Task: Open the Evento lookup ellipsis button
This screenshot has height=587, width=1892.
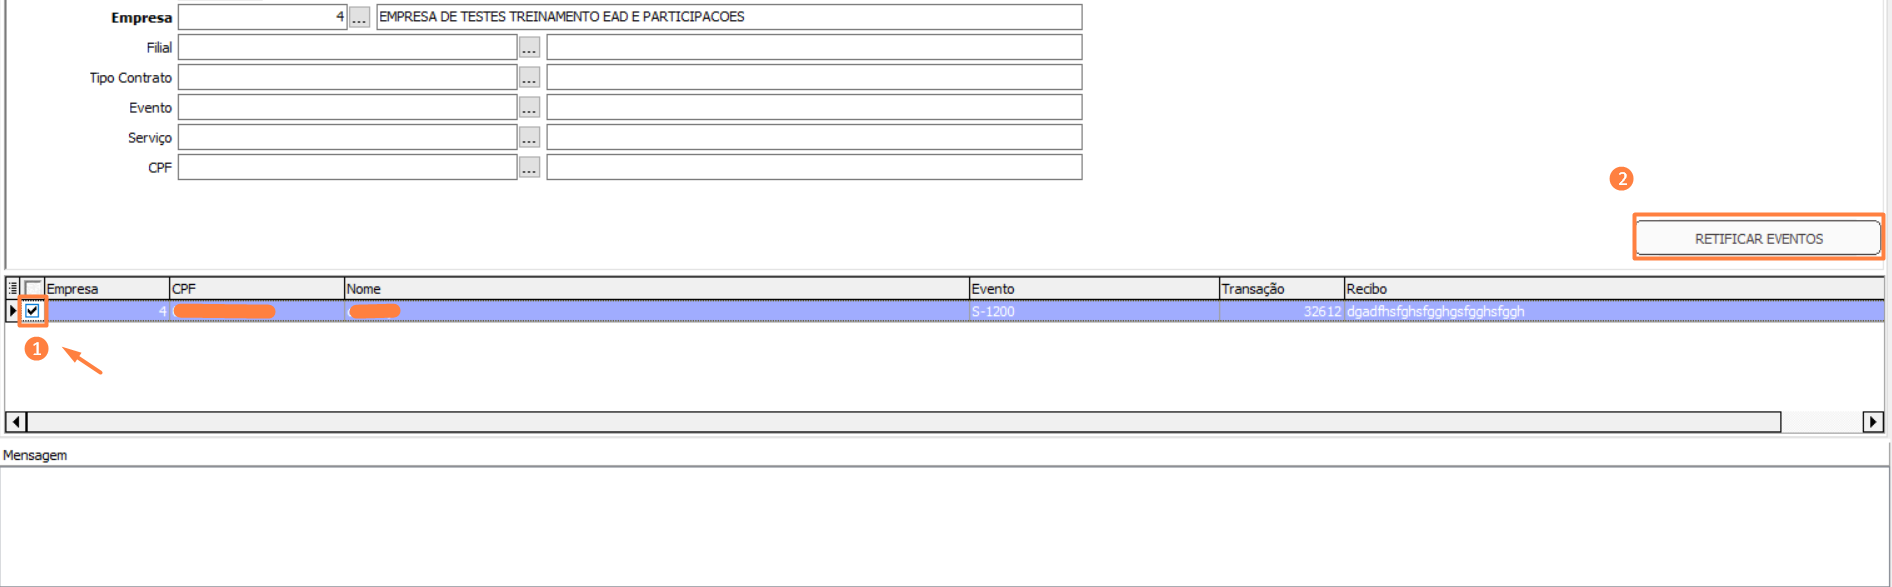Action: [529, 107]
